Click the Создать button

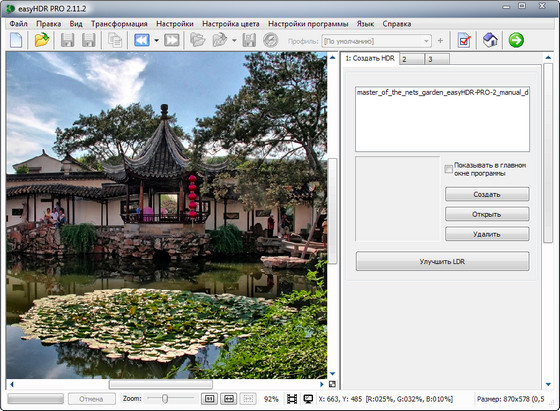point(487,194)
